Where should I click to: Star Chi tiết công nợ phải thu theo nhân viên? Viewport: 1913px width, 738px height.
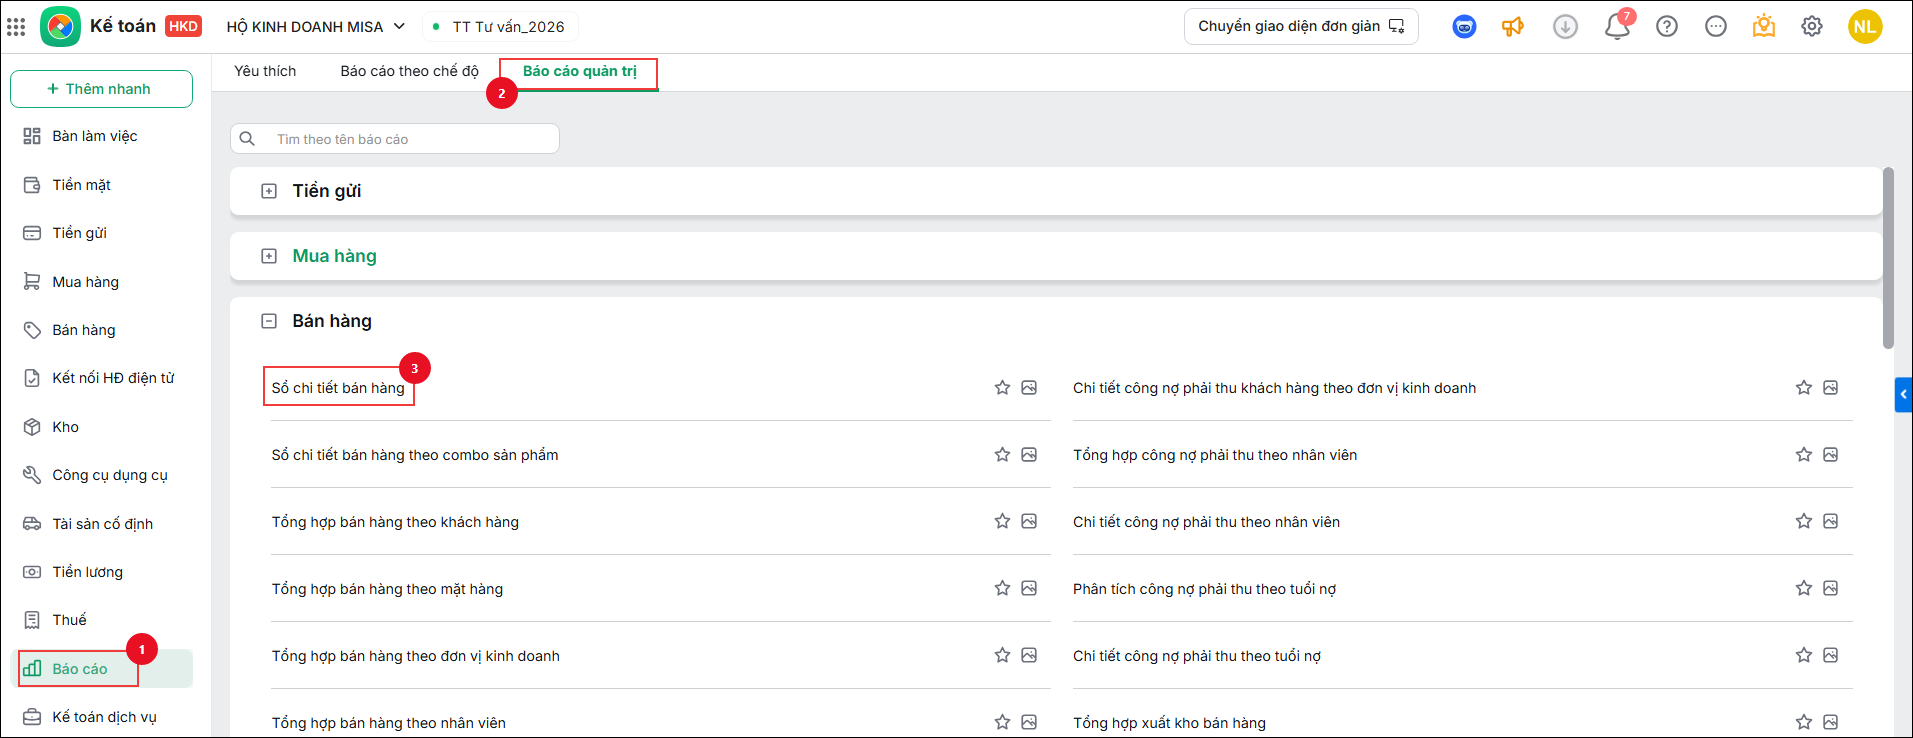click(x=1804, y=521)
